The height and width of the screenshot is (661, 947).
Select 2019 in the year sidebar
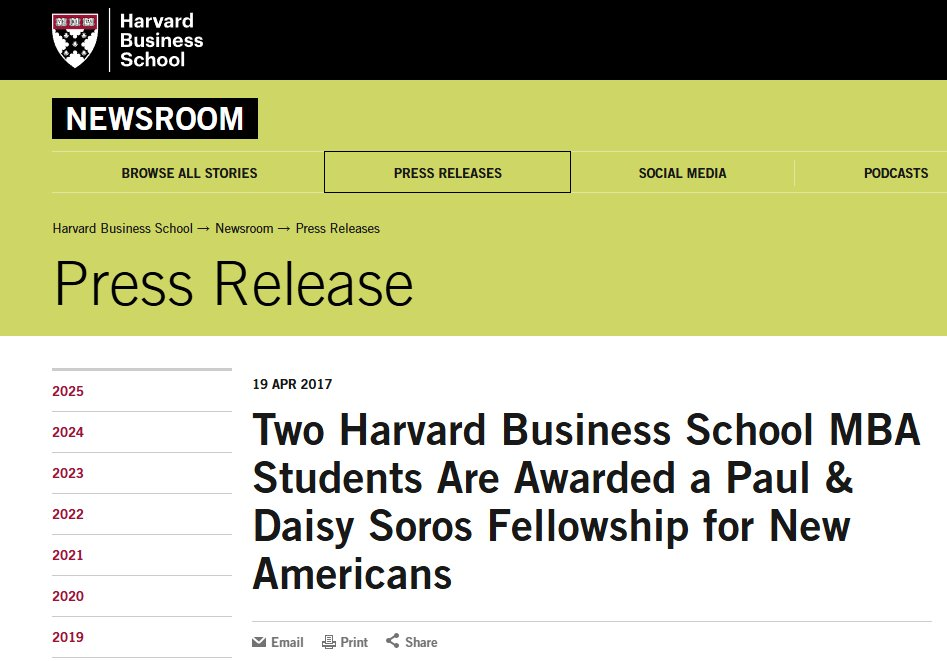68,637
